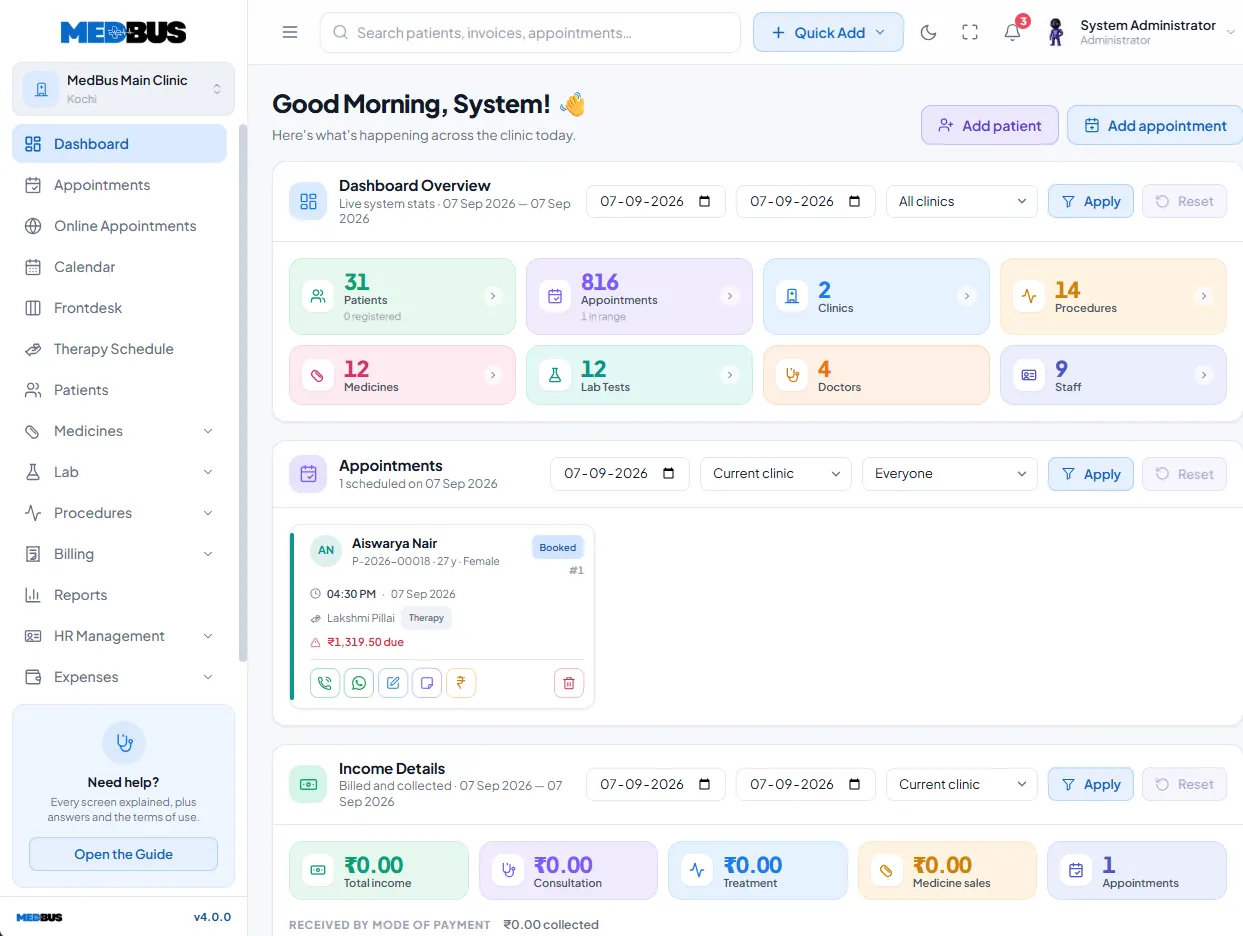
Task: Click the stethoscope icon in the Need help box
Action: [x=124, y=743]
